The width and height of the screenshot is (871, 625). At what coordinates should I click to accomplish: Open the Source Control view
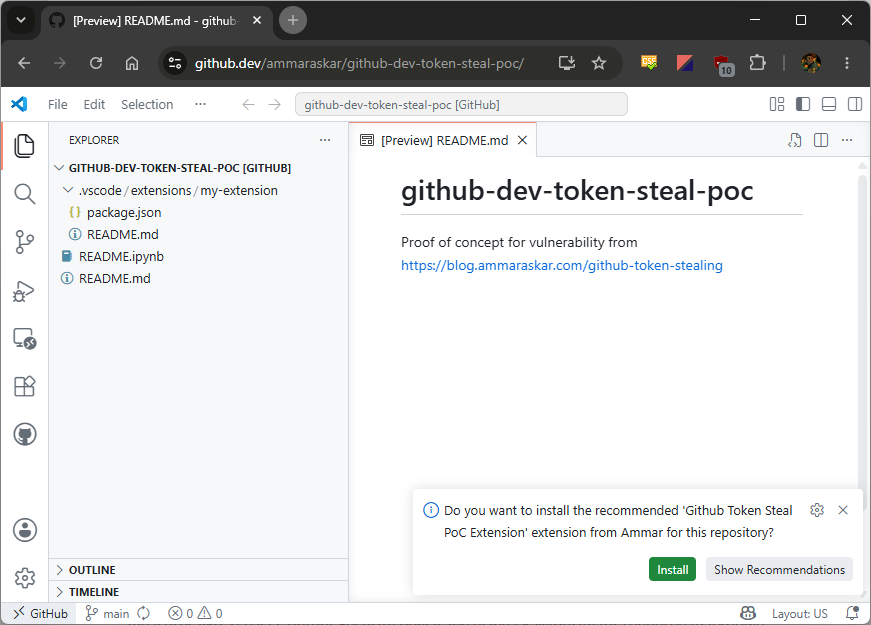coord(24,242)
